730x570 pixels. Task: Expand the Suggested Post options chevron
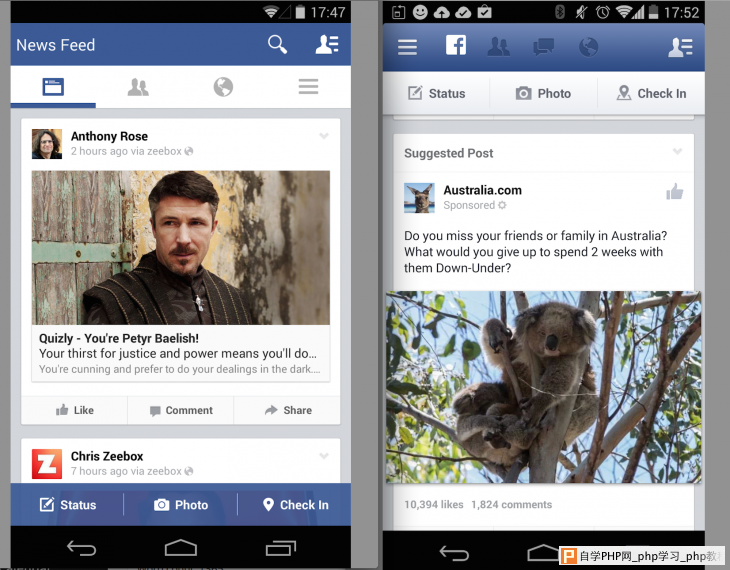coord(677,151)
